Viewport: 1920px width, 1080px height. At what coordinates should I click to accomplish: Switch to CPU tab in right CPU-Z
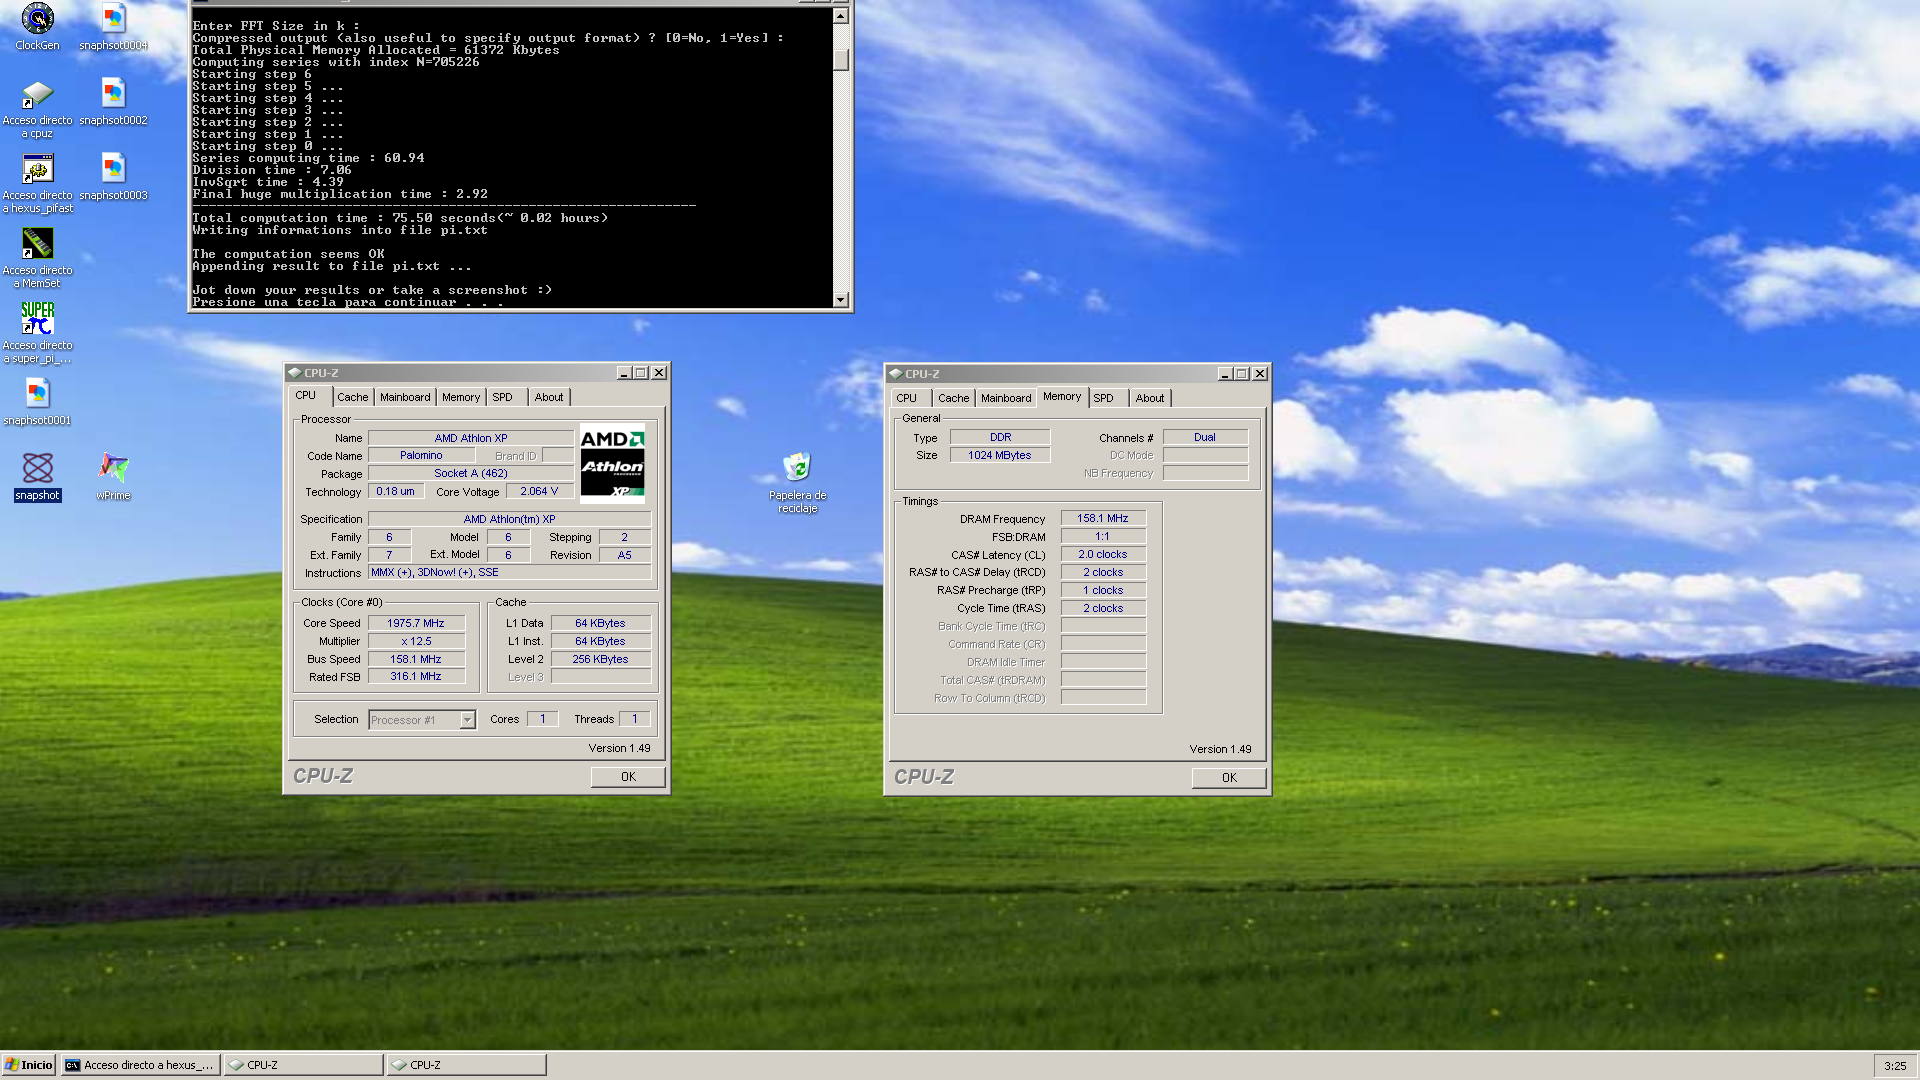pos(907,398)
